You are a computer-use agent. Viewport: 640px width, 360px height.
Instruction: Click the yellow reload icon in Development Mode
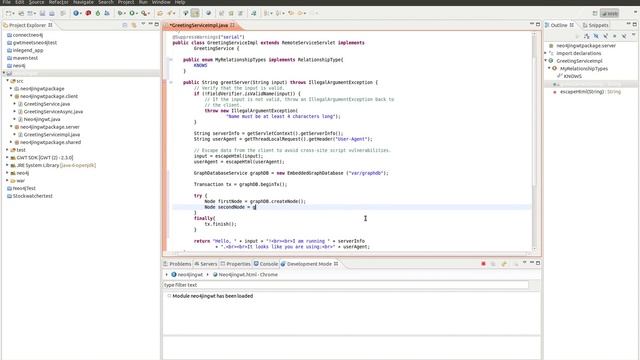504,264
